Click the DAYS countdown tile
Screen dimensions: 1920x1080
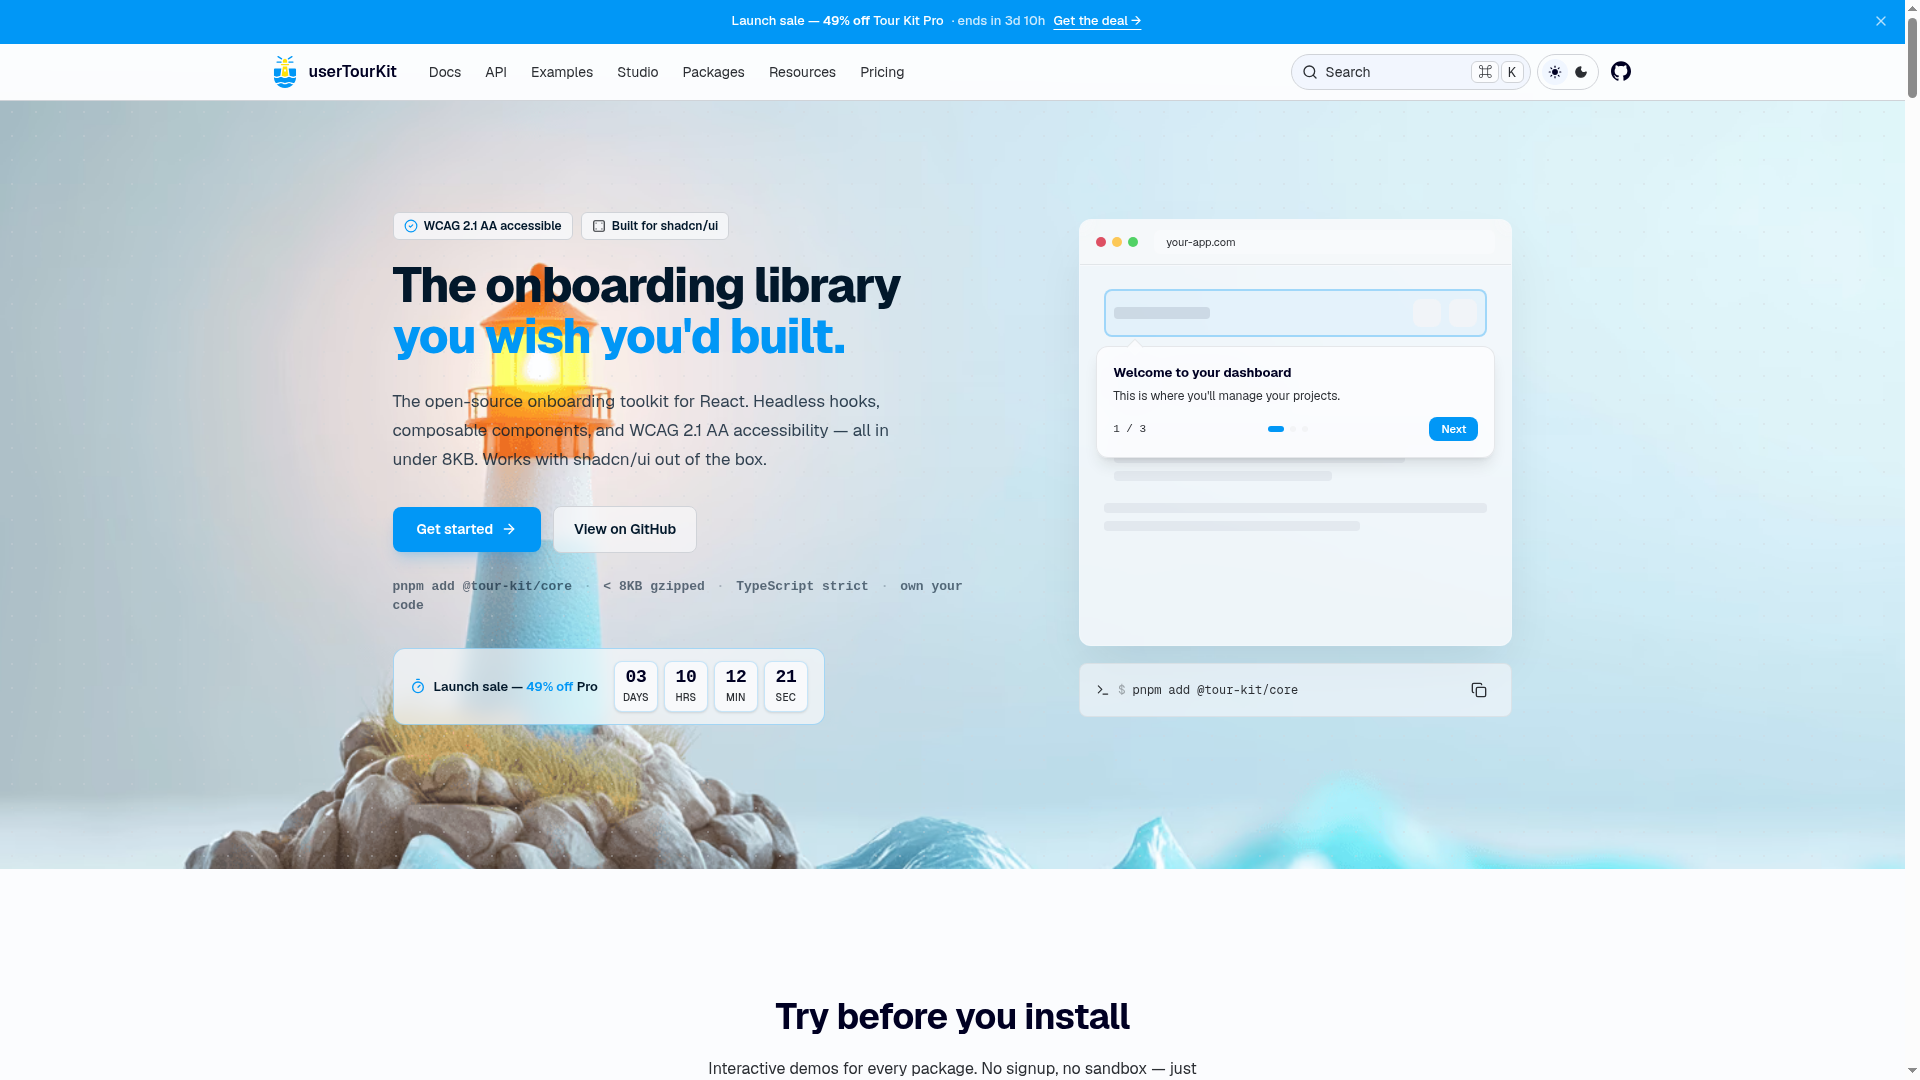point(636,686)
